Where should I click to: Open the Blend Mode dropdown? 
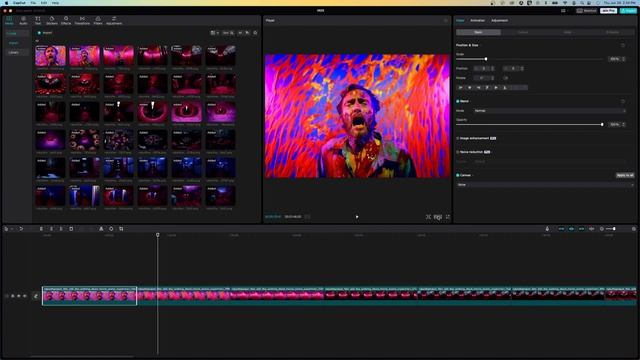coord(549,111)
